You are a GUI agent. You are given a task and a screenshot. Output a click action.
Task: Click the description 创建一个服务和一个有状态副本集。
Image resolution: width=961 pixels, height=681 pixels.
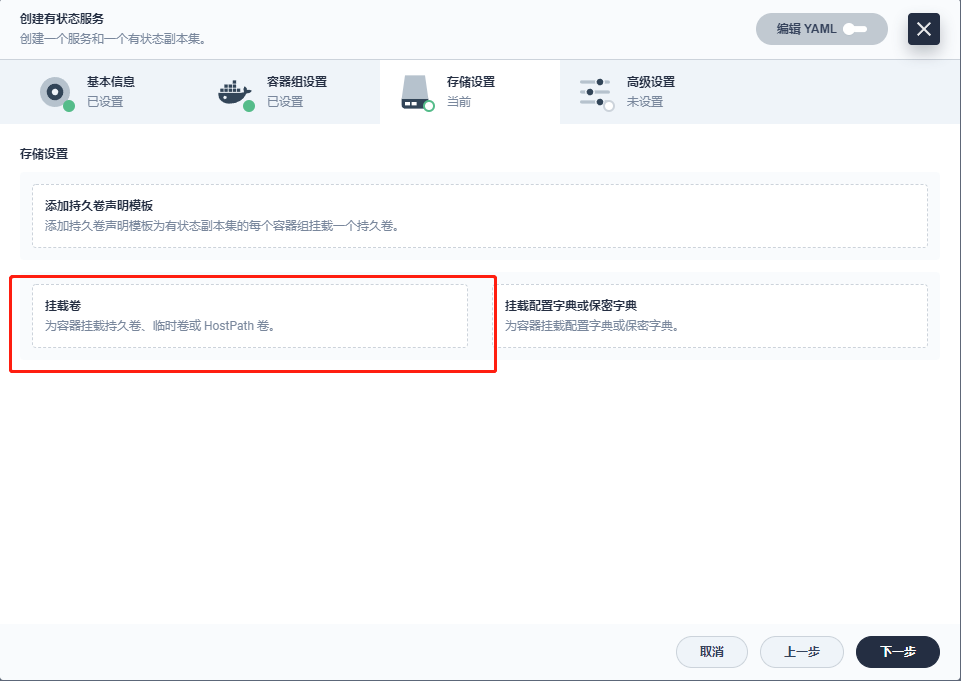[x=115, y=39]
